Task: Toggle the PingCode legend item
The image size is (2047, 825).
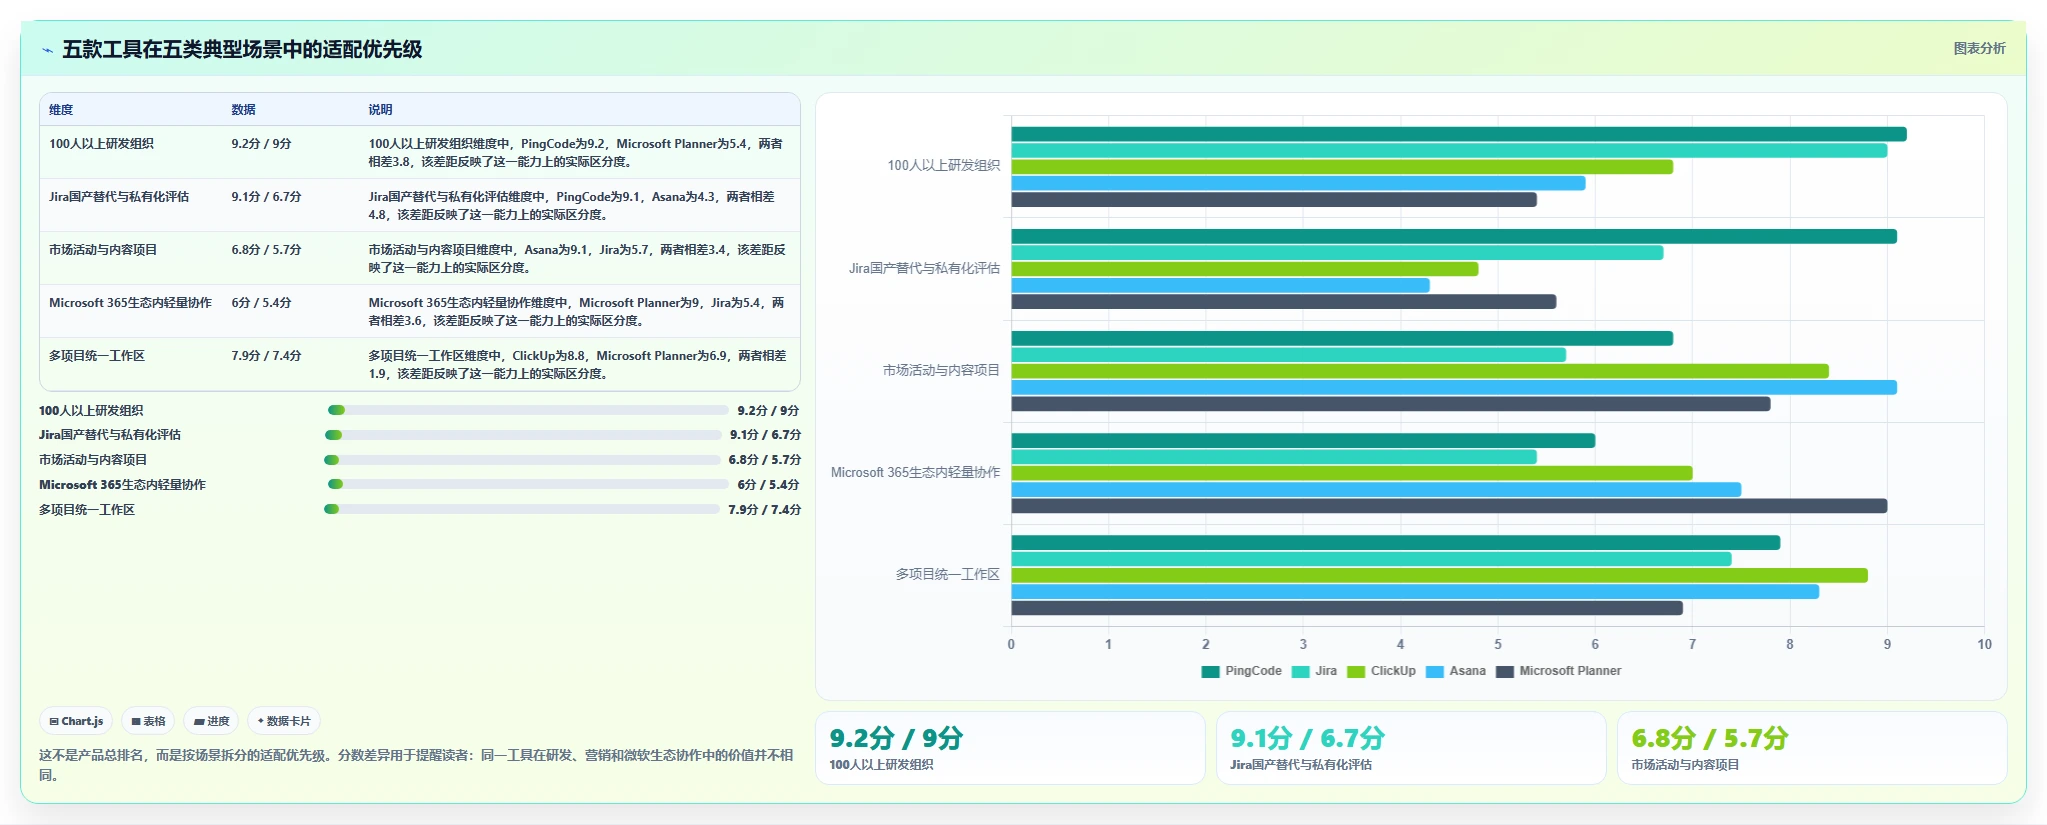Action: 1241,671
